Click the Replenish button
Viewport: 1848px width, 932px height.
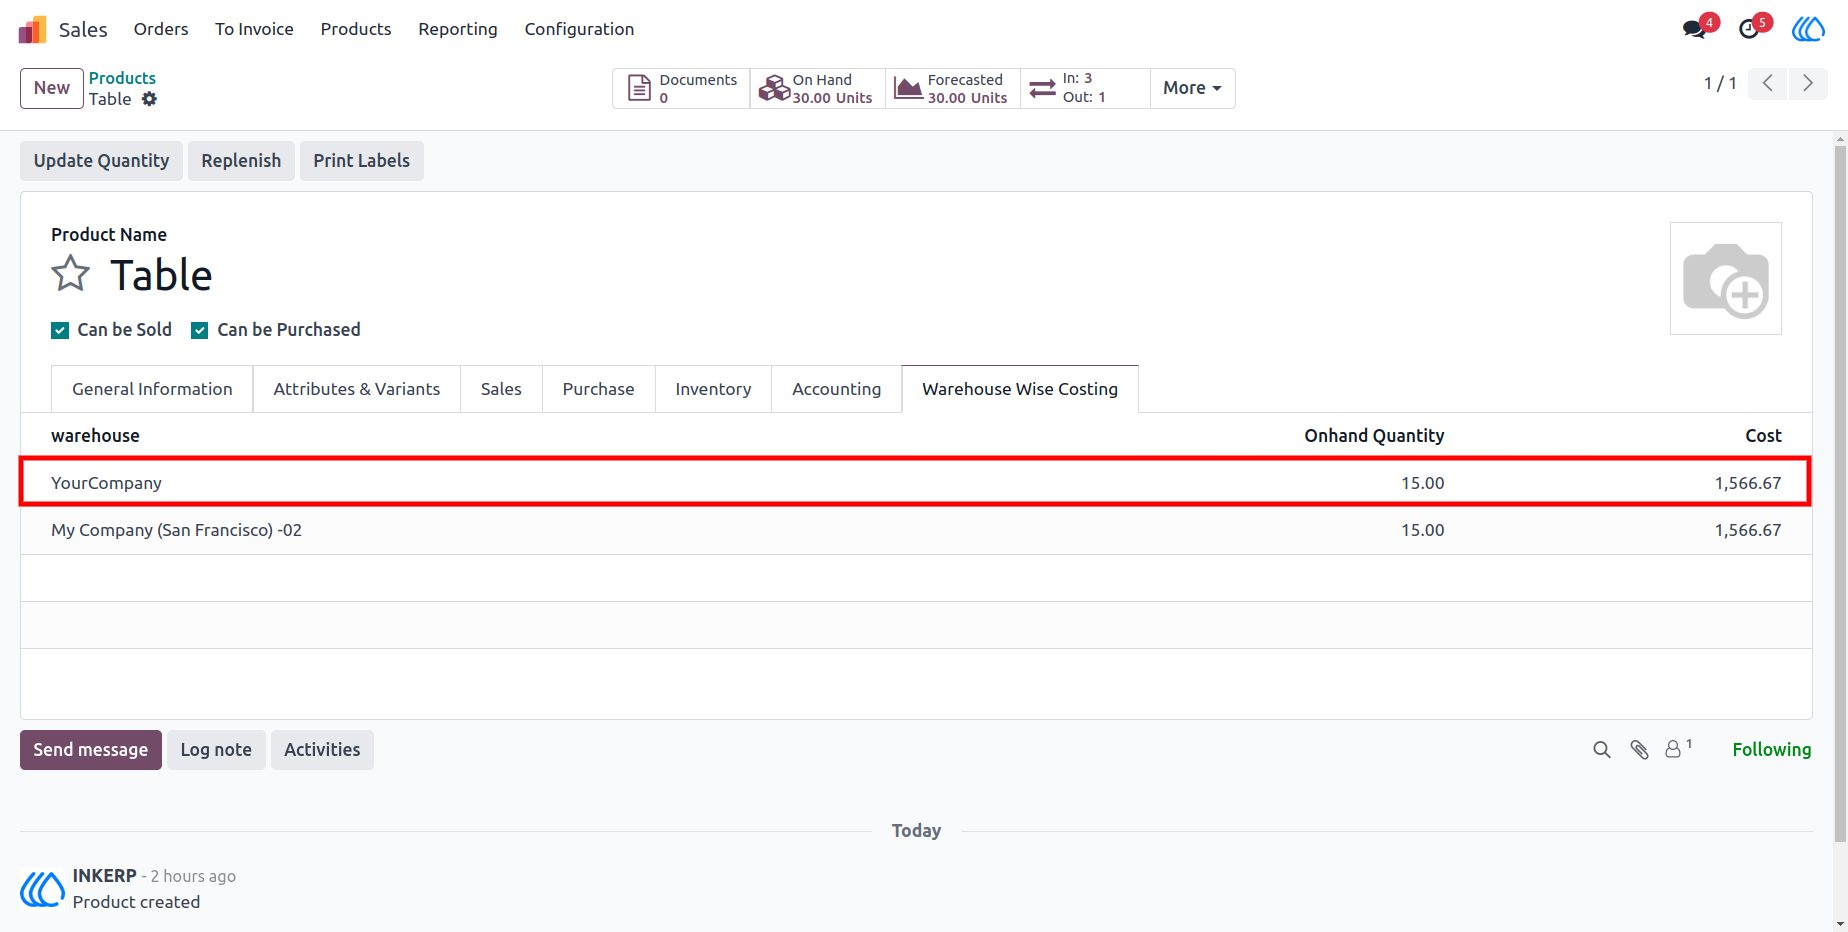241,161
